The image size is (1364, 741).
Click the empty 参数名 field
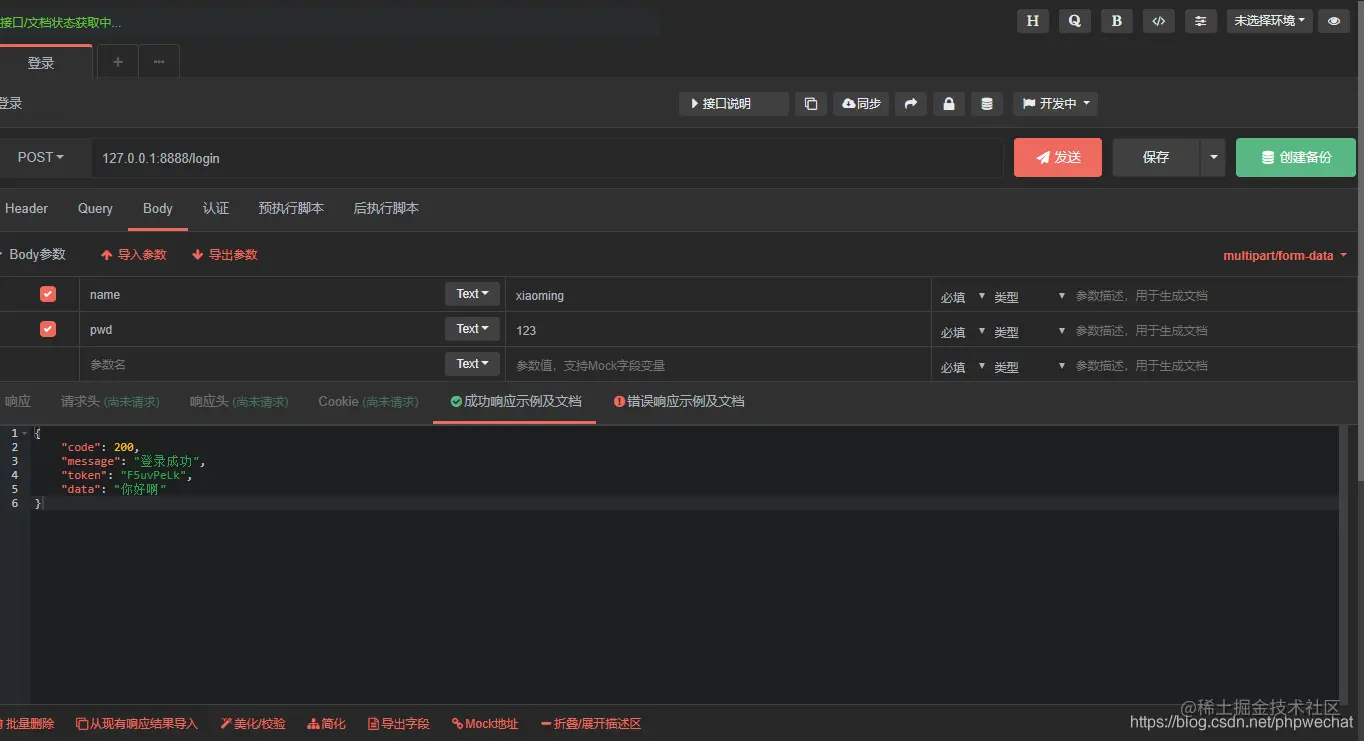coord(261,365)
